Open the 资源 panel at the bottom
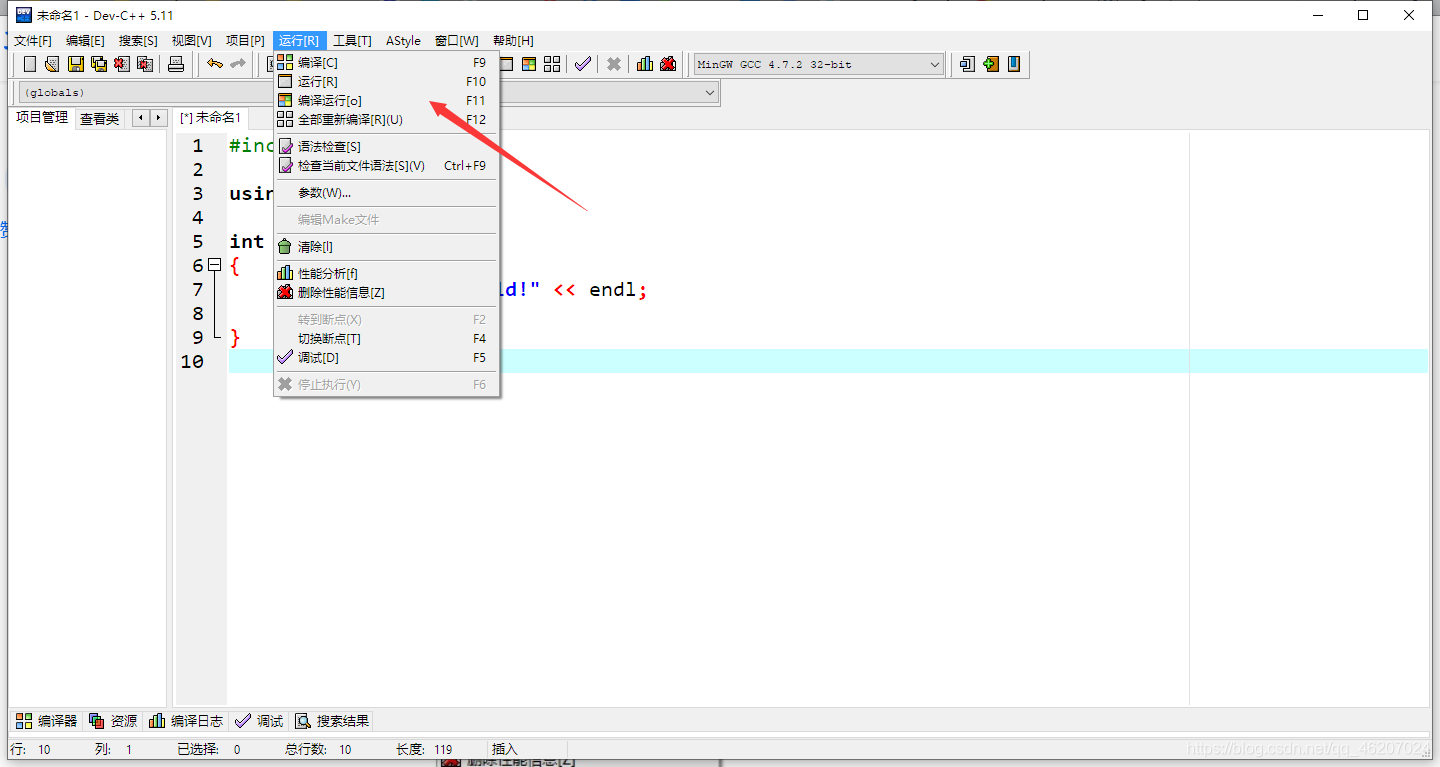Image resolution: width=1440 pixels, height=767 pixels. [x=112, y=720]
